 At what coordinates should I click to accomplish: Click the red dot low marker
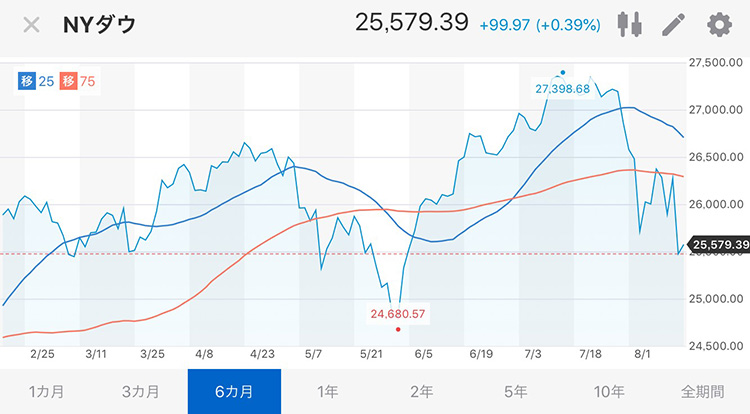pos(398,329)
